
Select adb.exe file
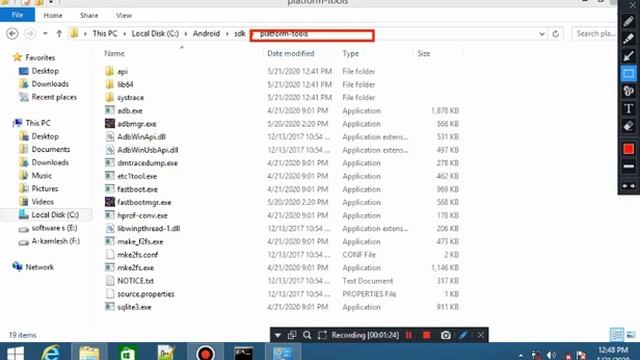point(130,111)
